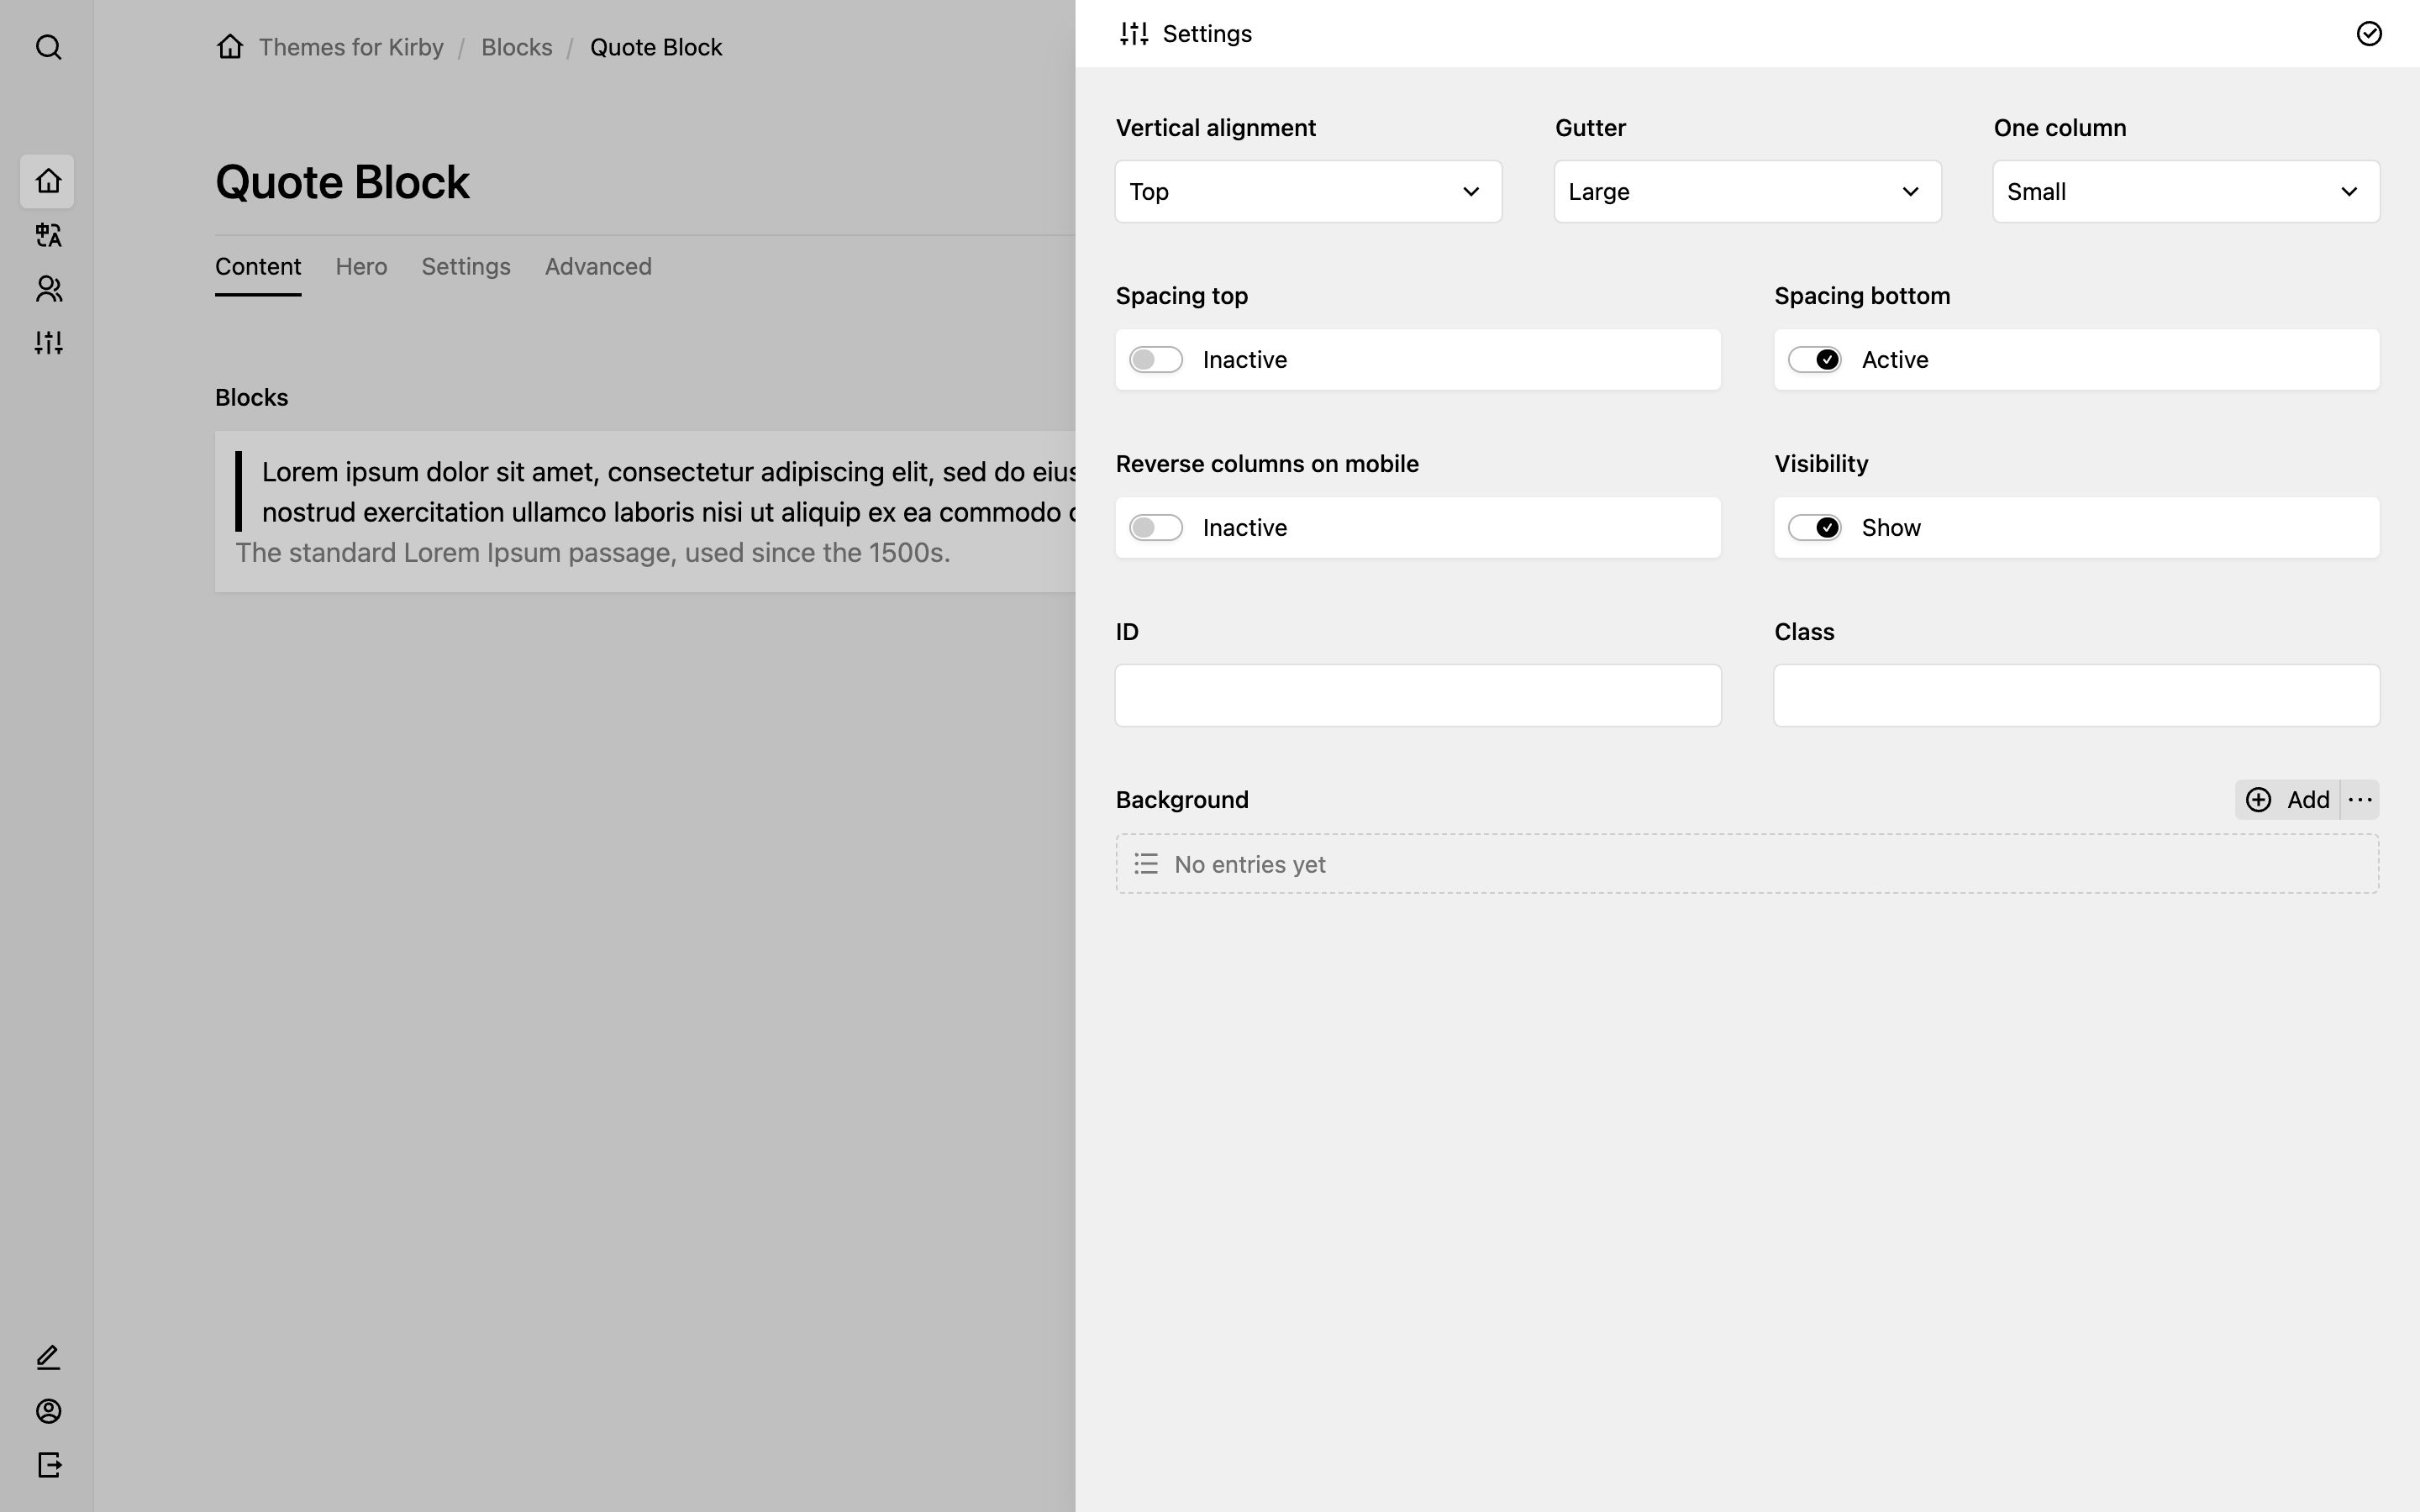
Task: Open Background more options ellipsis
Action: pyautogui.click(x=2360, y=800)
